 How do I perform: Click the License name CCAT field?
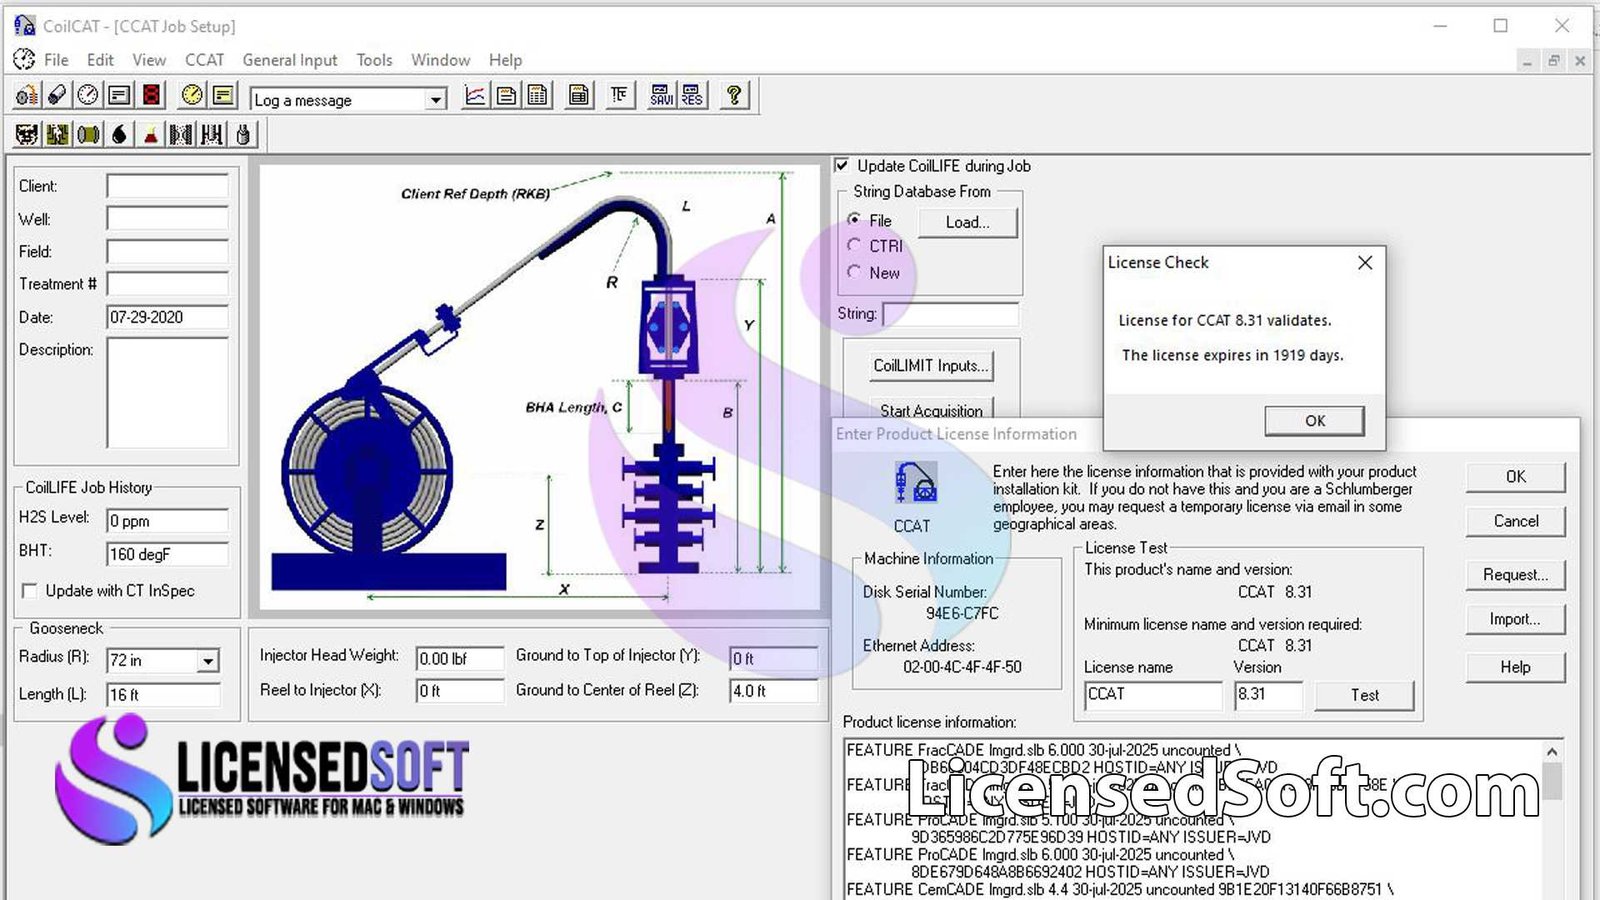coord(1153,695)
